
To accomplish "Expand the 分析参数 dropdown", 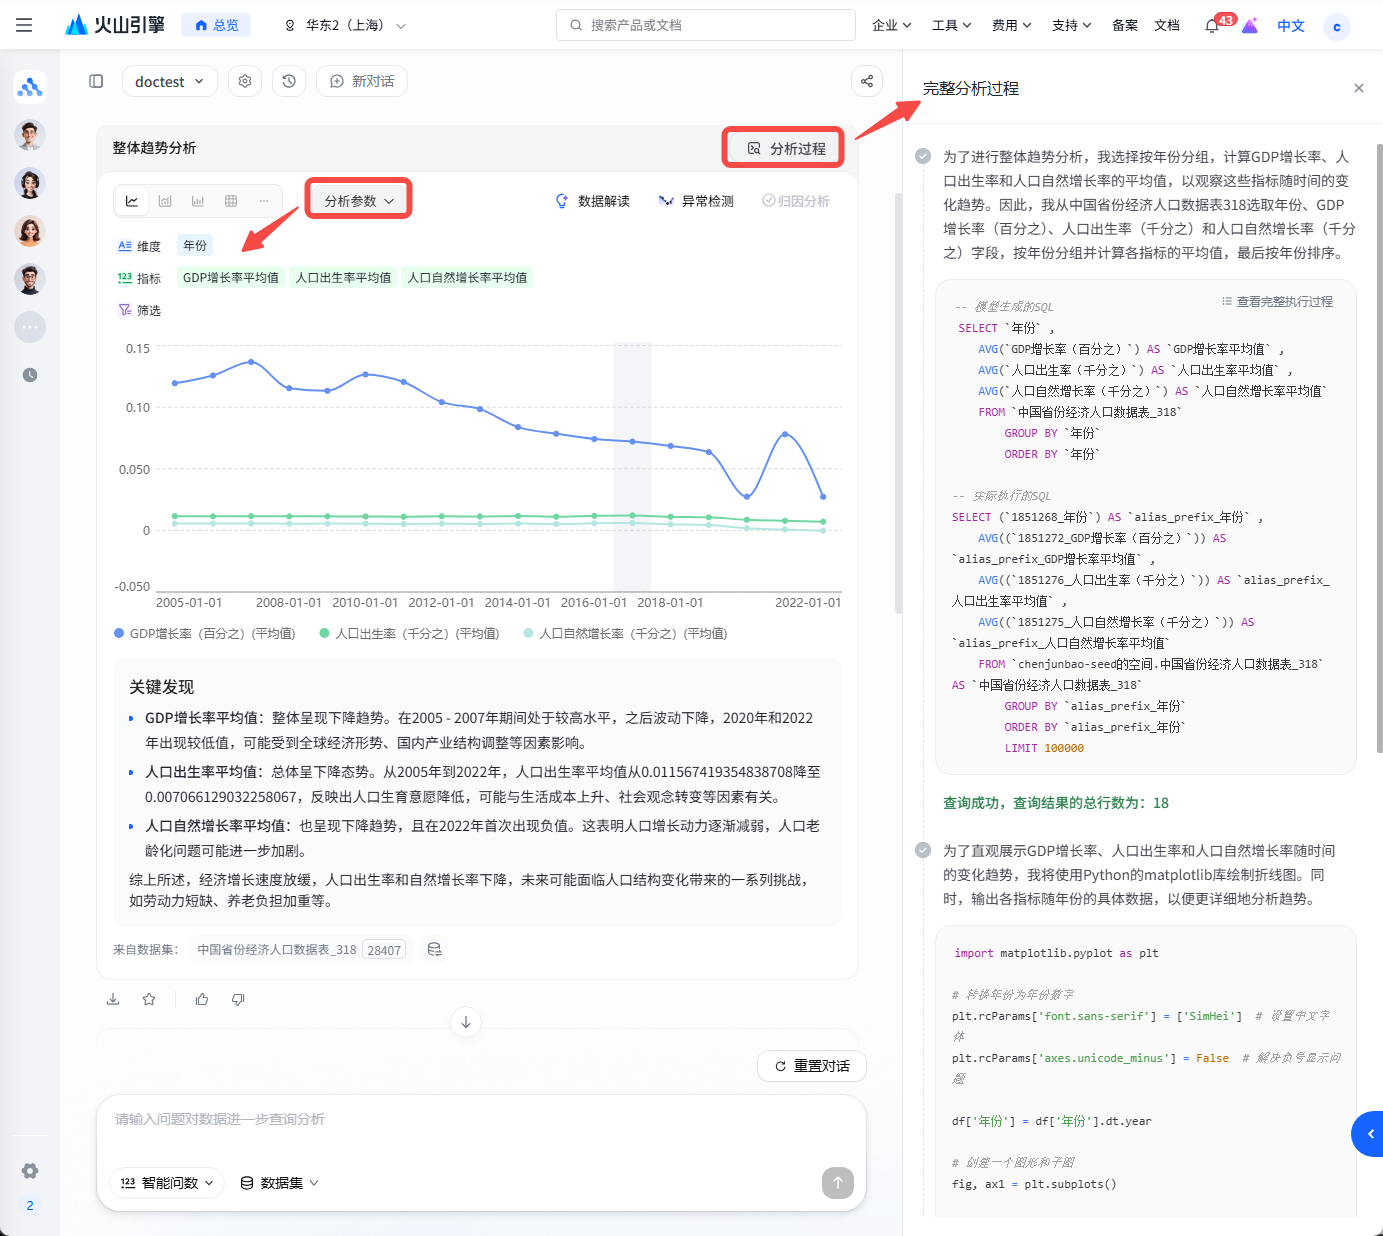I will click(x=359, y=201).
